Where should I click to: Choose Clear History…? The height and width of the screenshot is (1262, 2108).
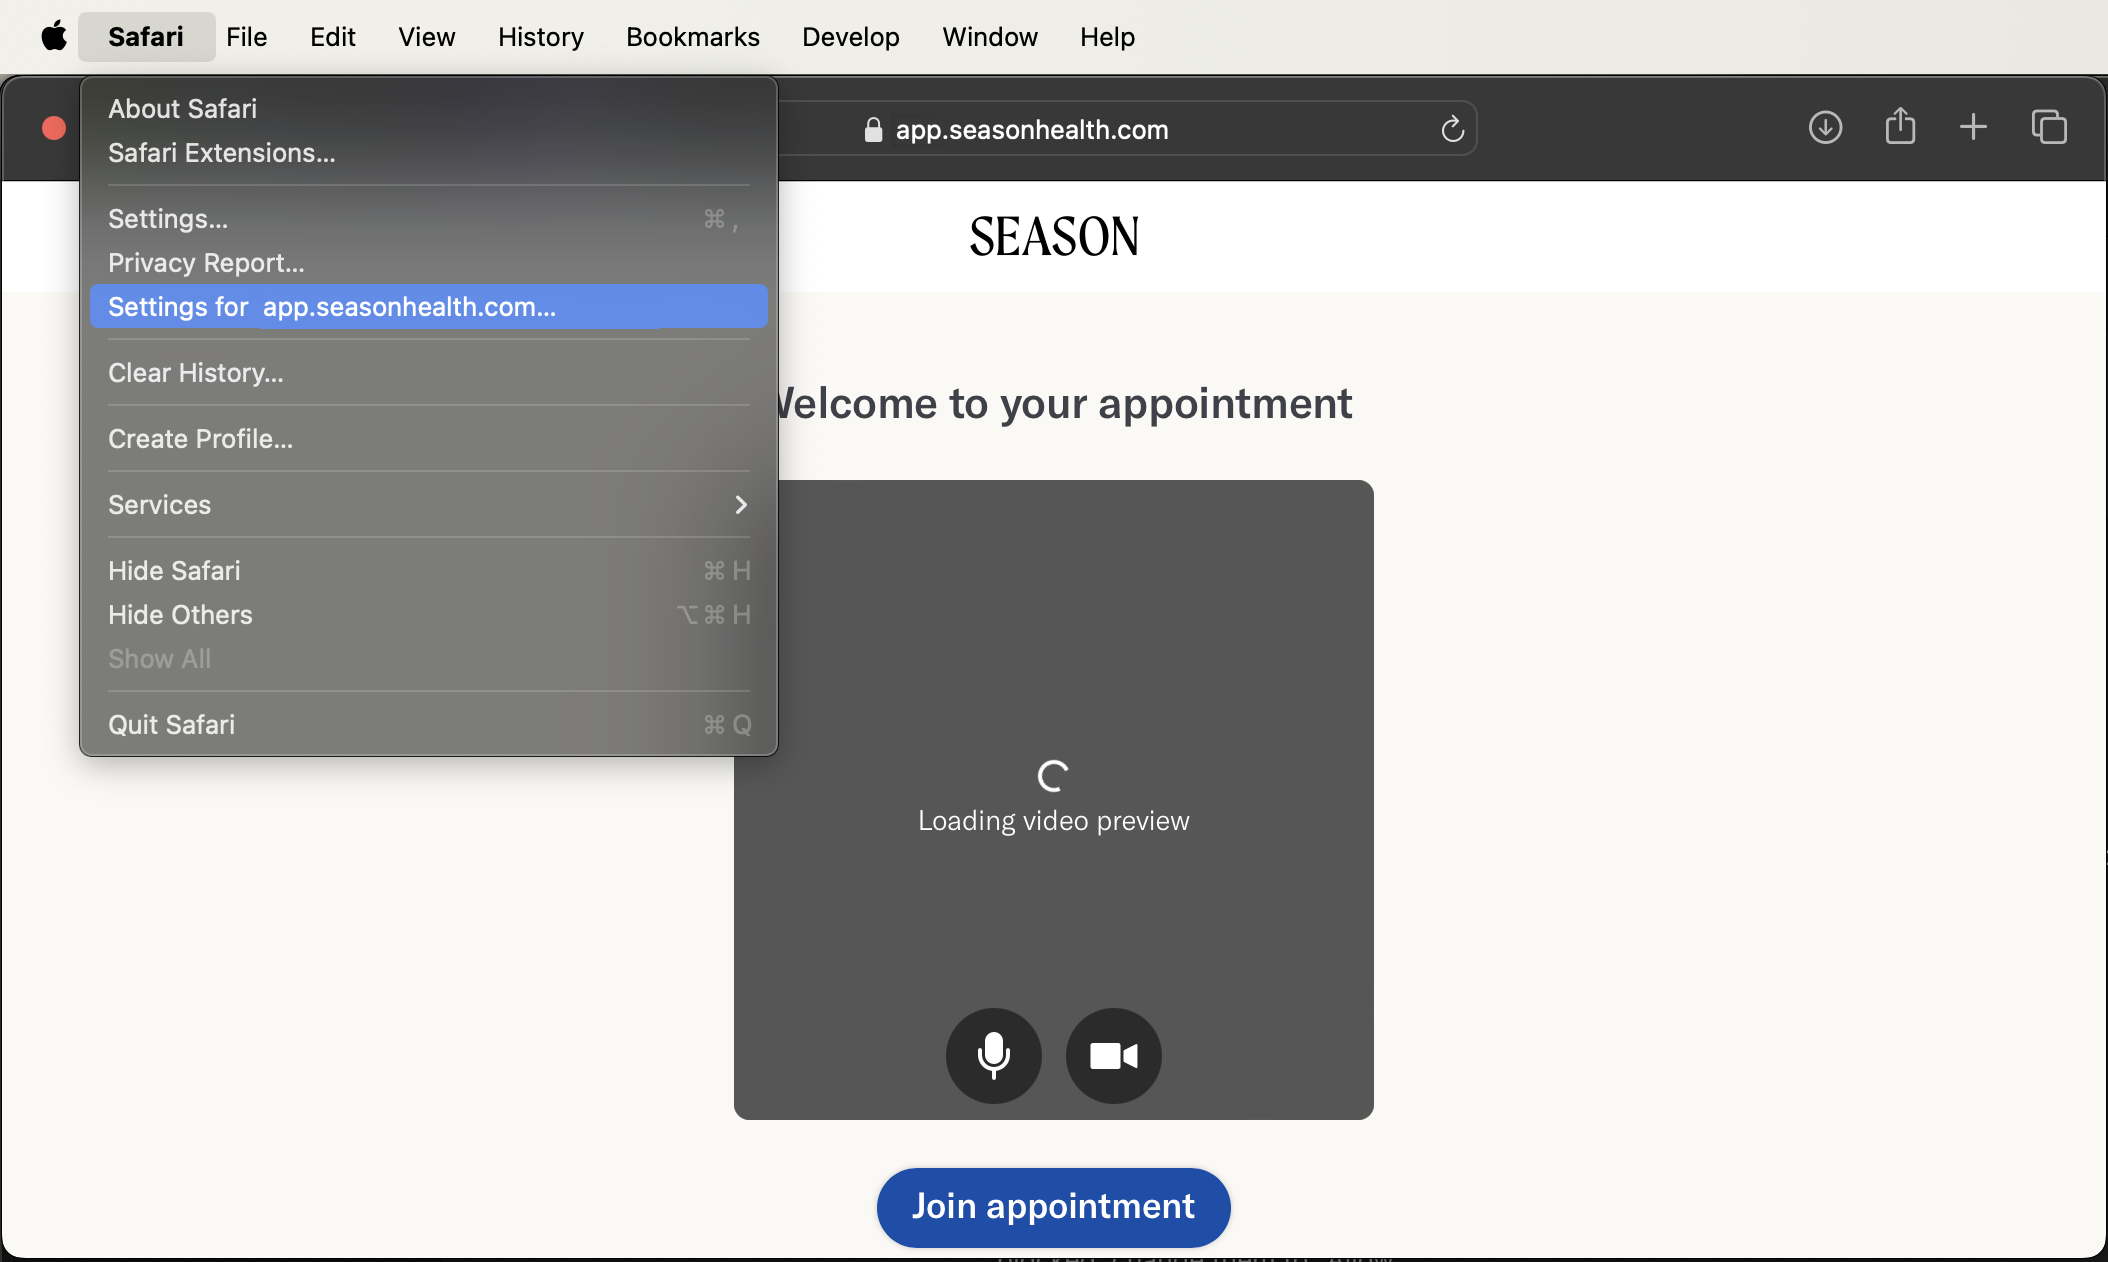pos(429,372)
